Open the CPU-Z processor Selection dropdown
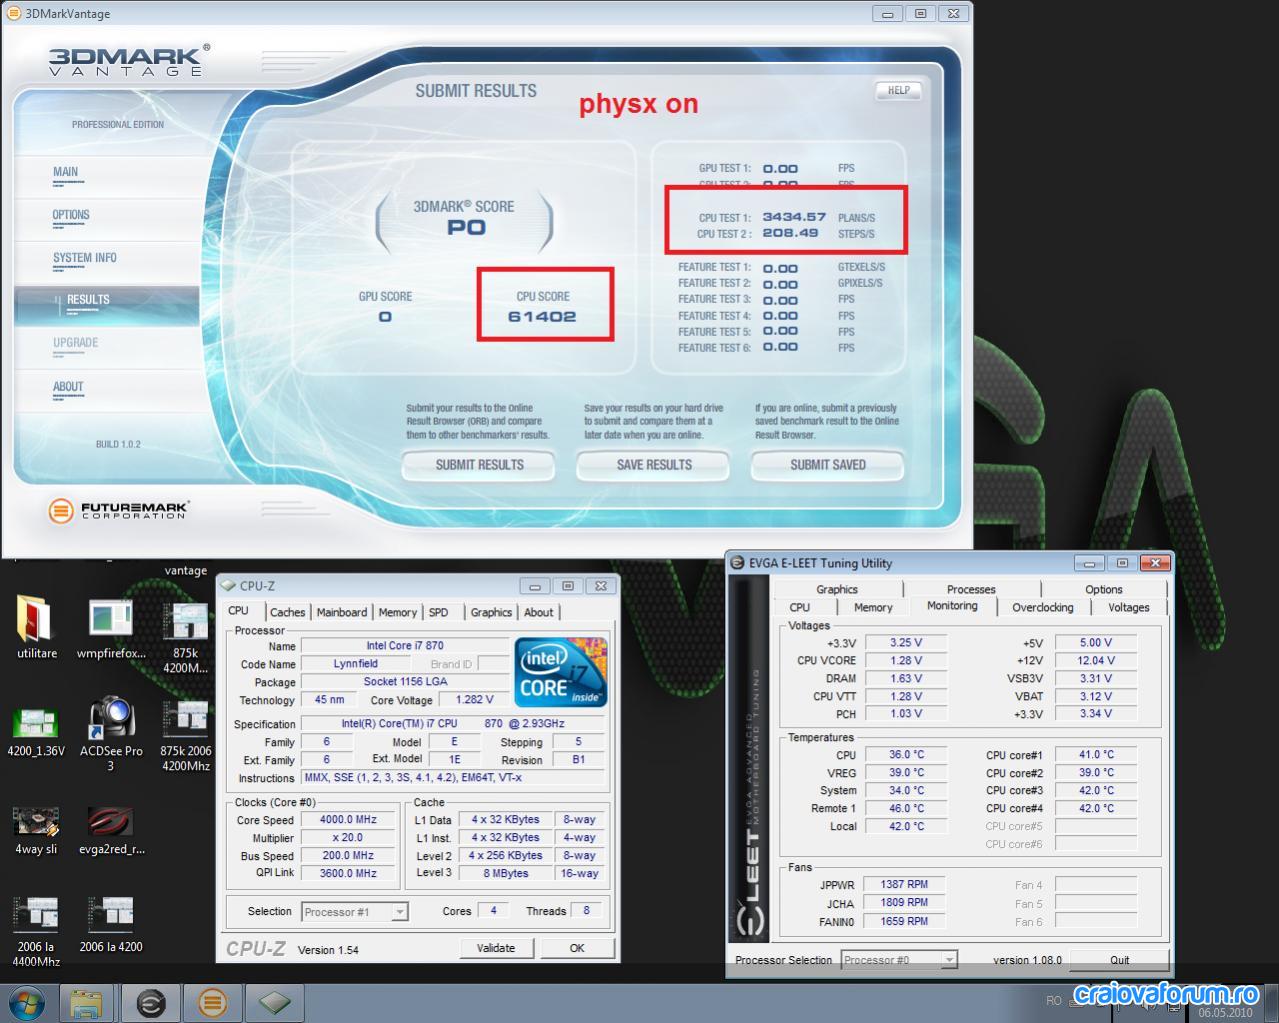This screenshot has height=1023, width=1279. [x=355, y=912]
